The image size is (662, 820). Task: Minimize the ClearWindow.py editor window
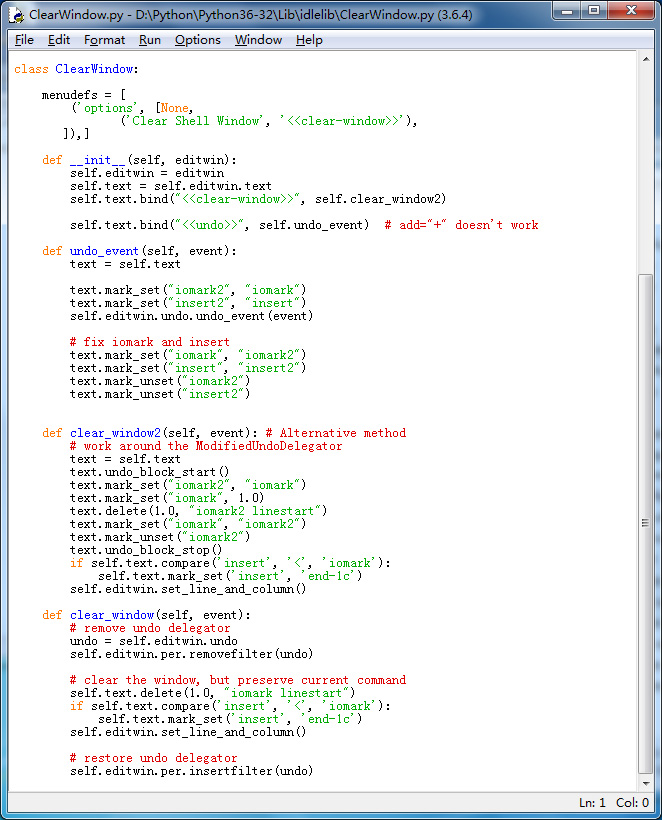tap(566, 11)
